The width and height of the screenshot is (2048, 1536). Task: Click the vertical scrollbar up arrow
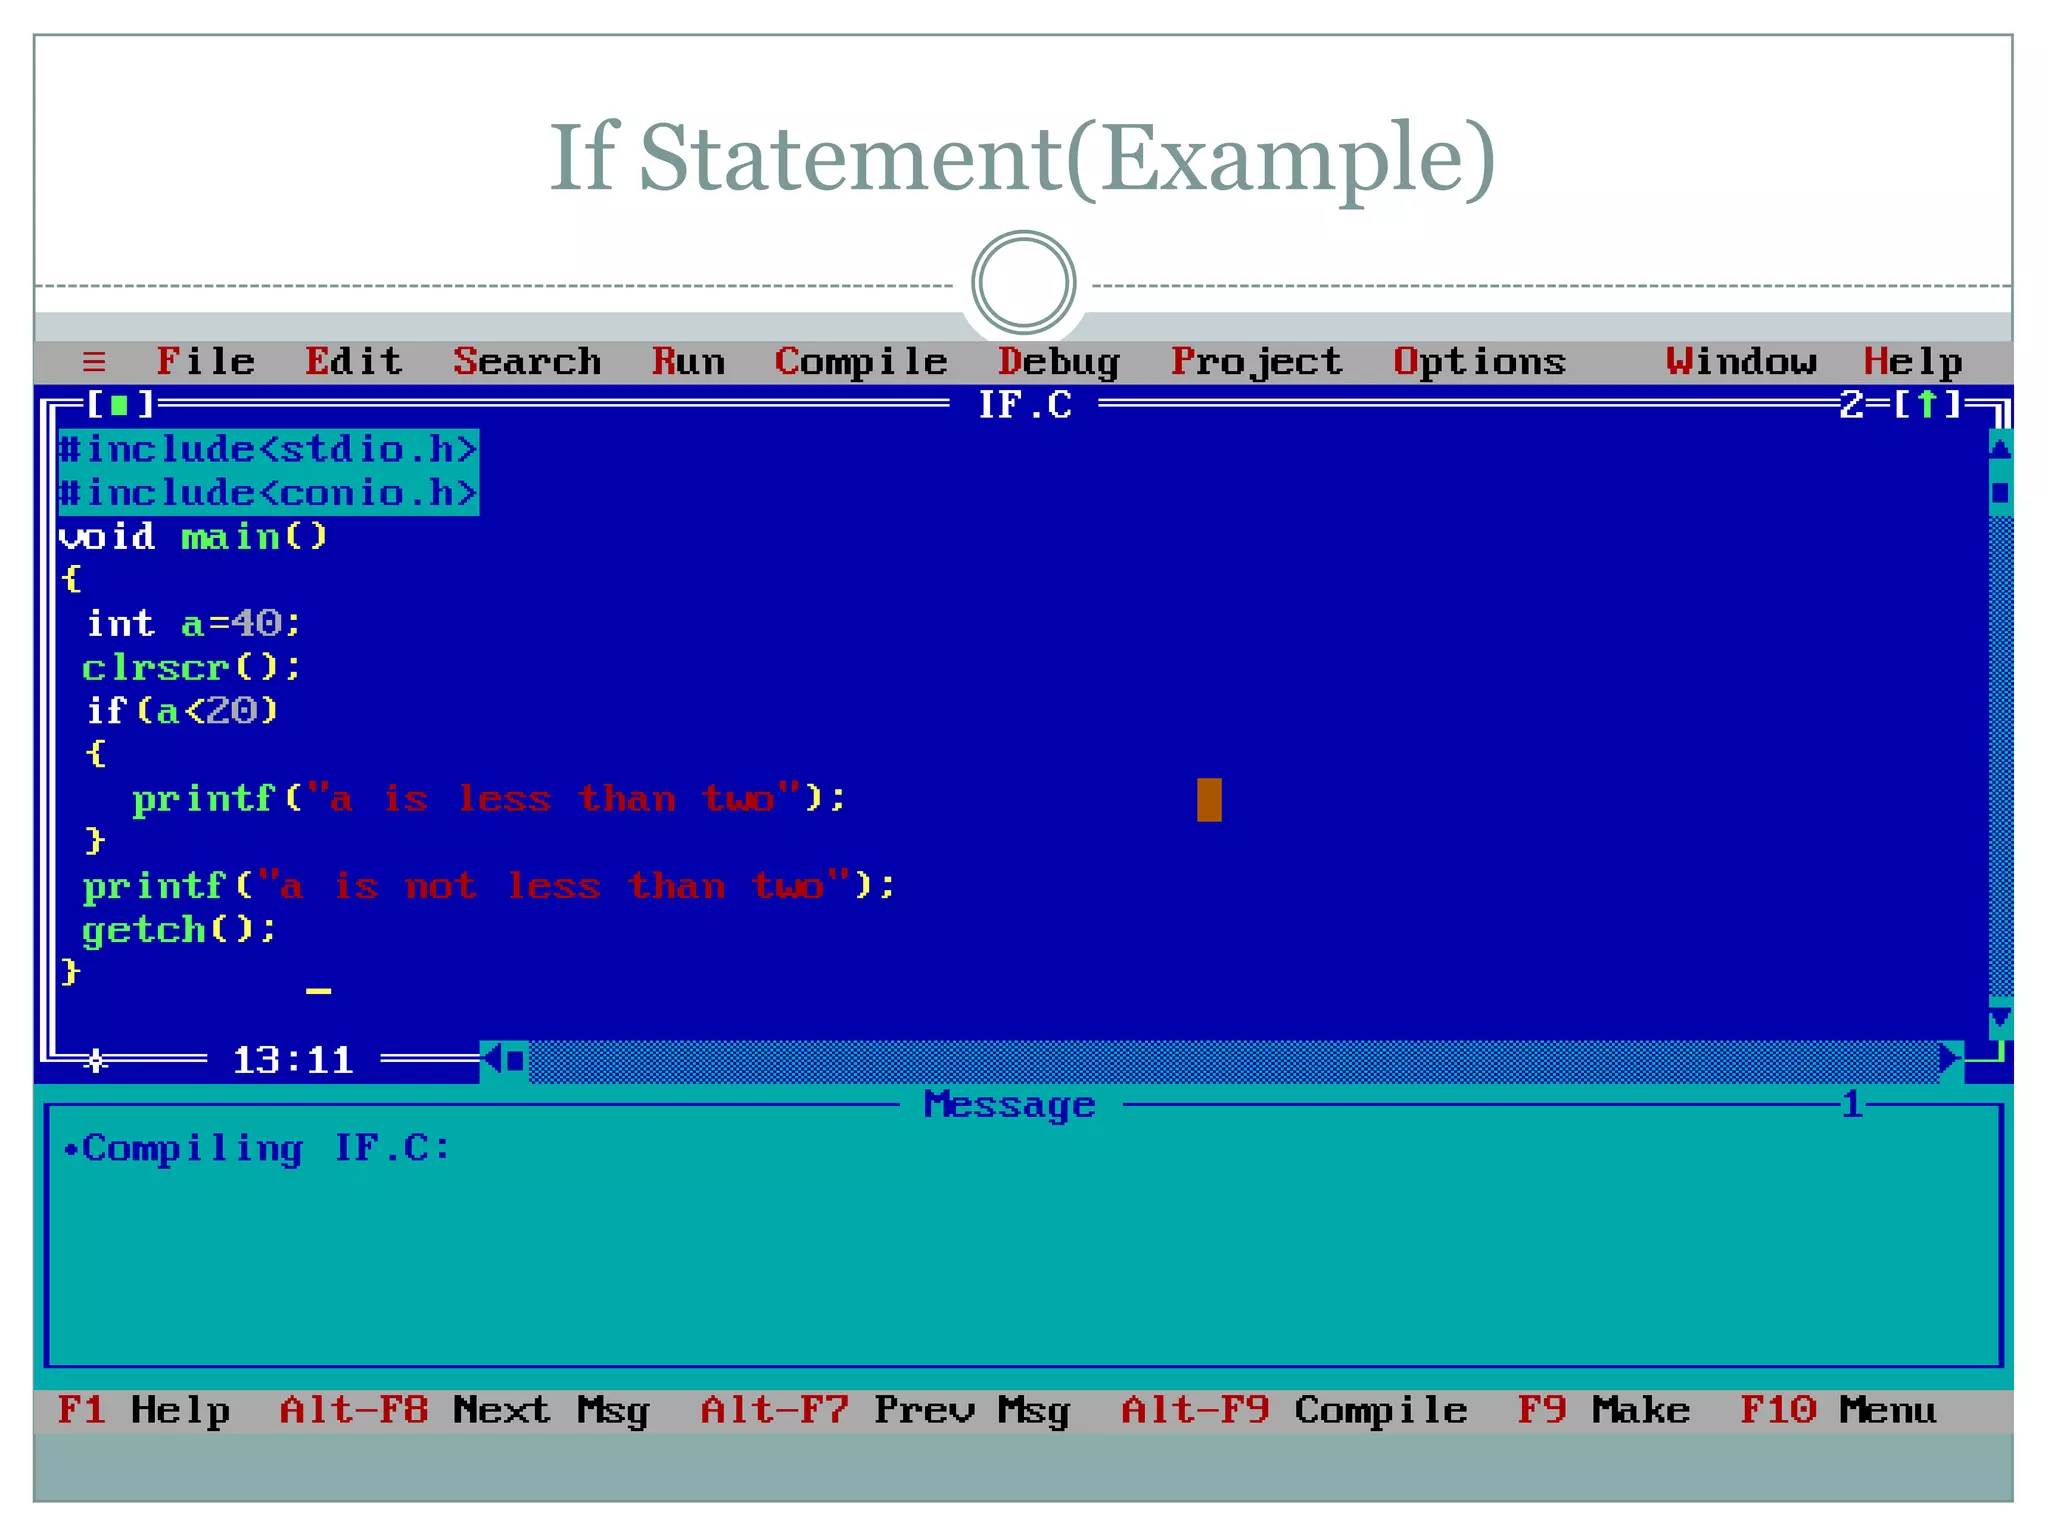(x=2000, y=448)
